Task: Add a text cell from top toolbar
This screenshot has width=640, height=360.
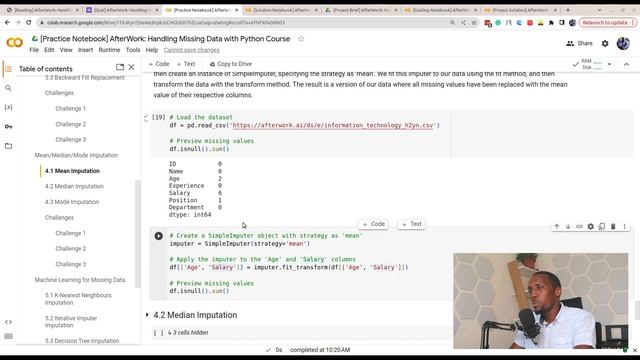Action: click(186, 64)
